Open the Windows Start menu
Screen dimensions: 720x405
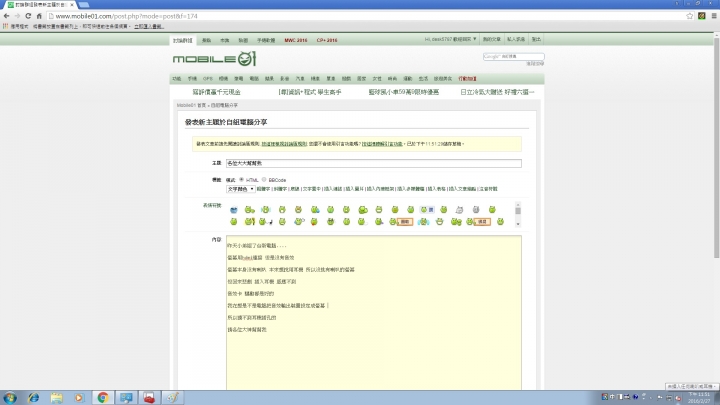10,398
